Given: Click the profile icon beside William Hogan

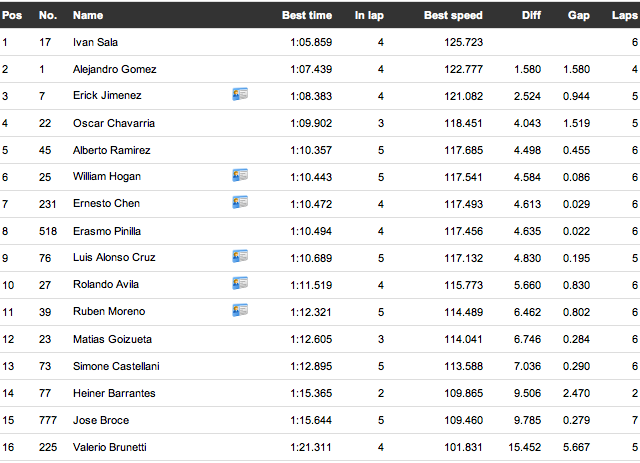Looking at the screenshot, I should tap(240, 175).
